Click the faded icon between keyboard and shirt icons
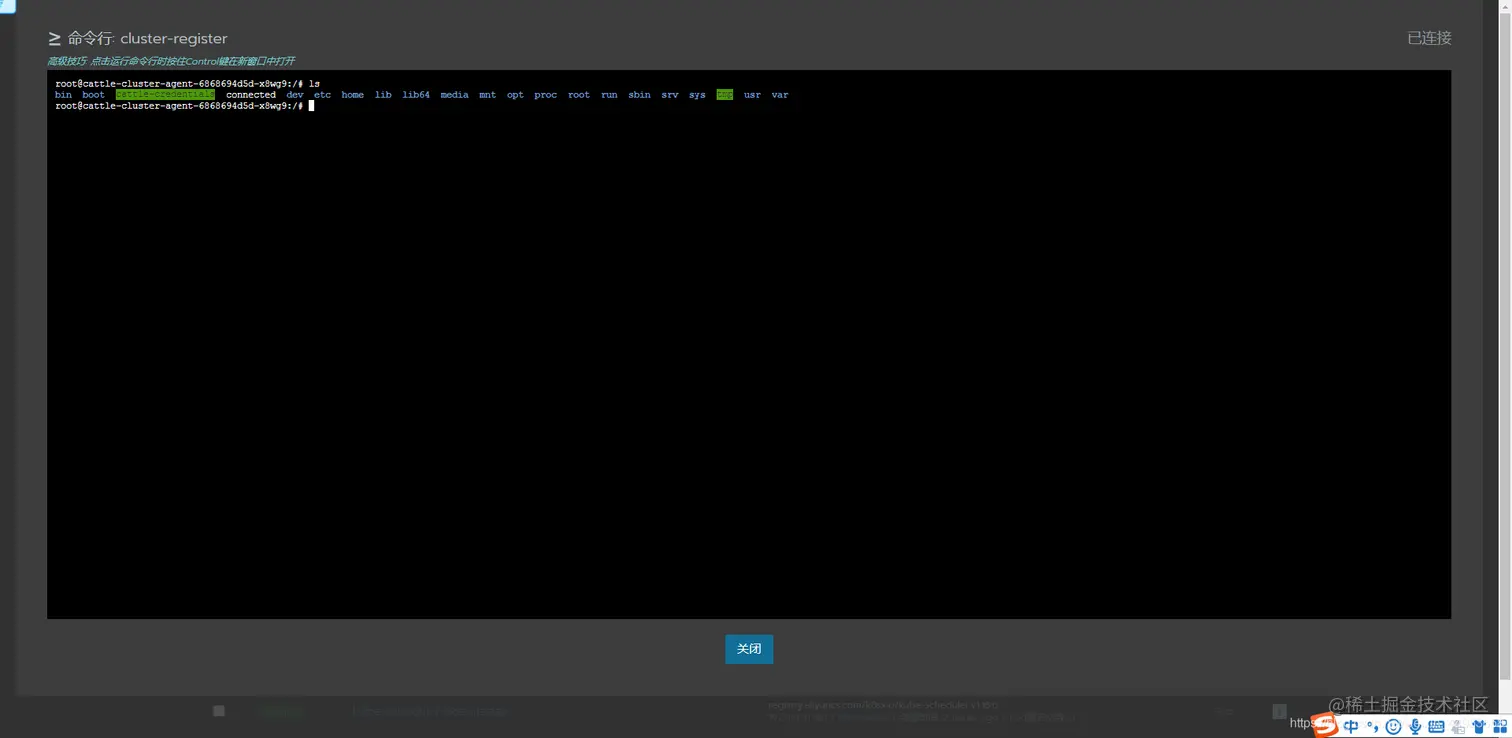1512x738 pixels. (1458, 727)
